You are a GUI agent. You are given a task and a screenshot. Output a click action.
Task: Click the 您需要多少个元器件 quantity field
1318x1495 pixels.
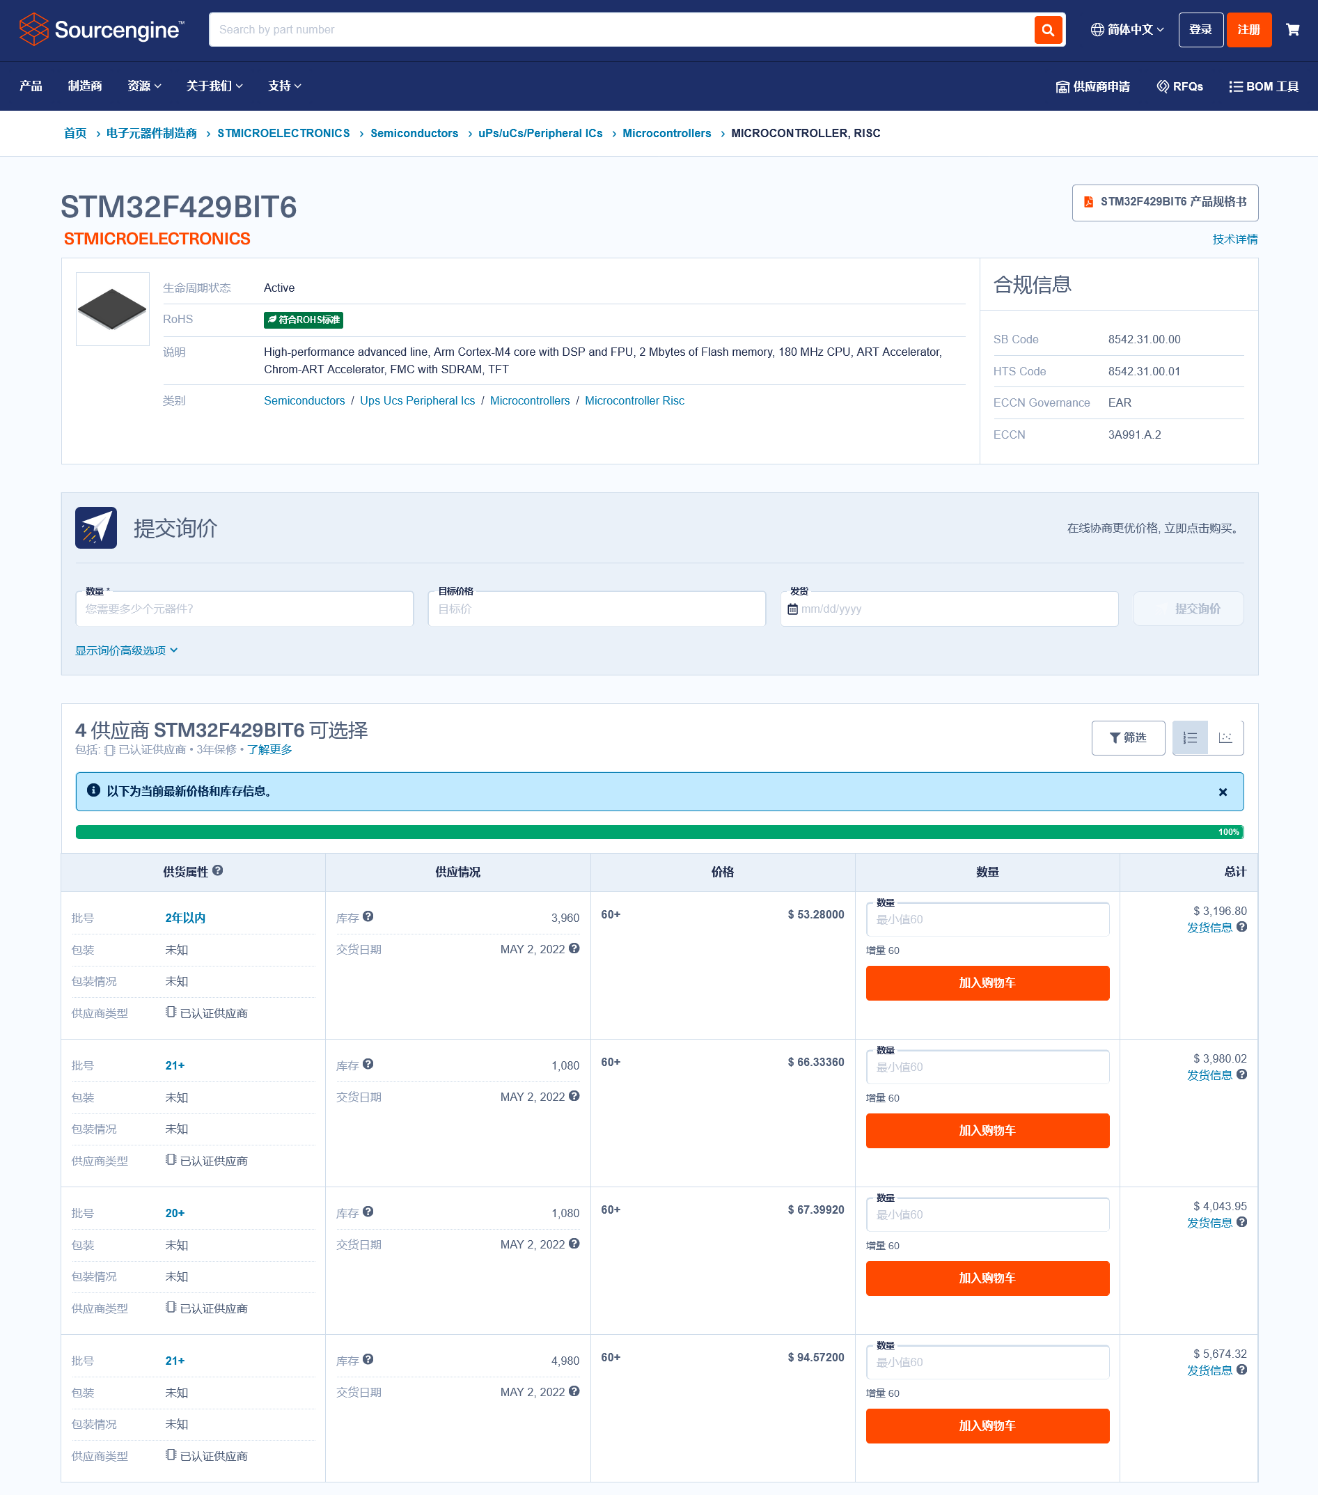tap(244, 609)
